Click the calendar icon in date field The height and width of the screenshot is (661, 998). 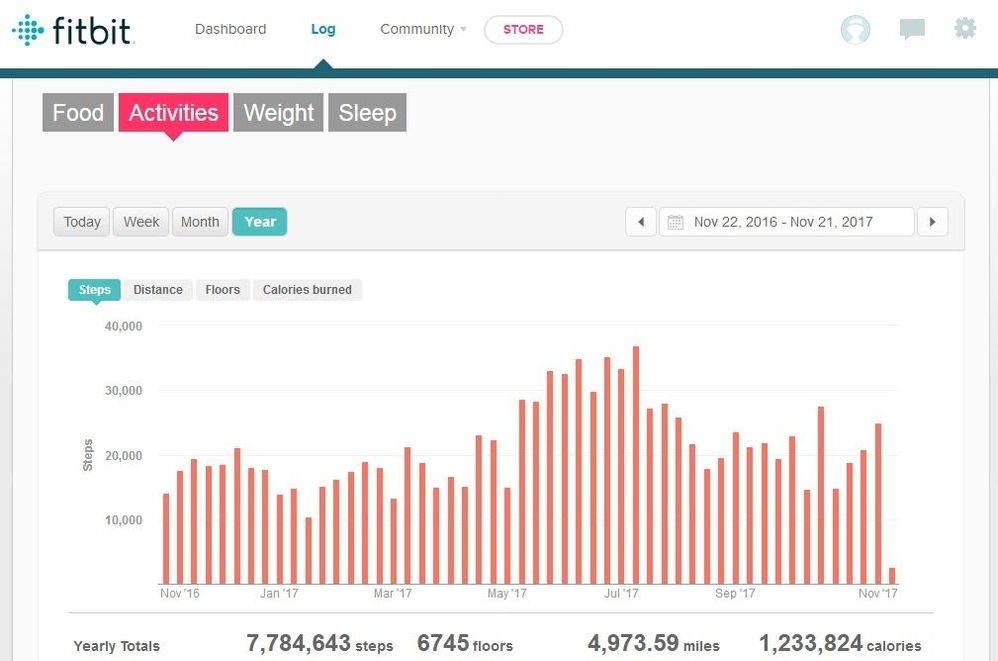pyautogui.click(x=676, y=222)
